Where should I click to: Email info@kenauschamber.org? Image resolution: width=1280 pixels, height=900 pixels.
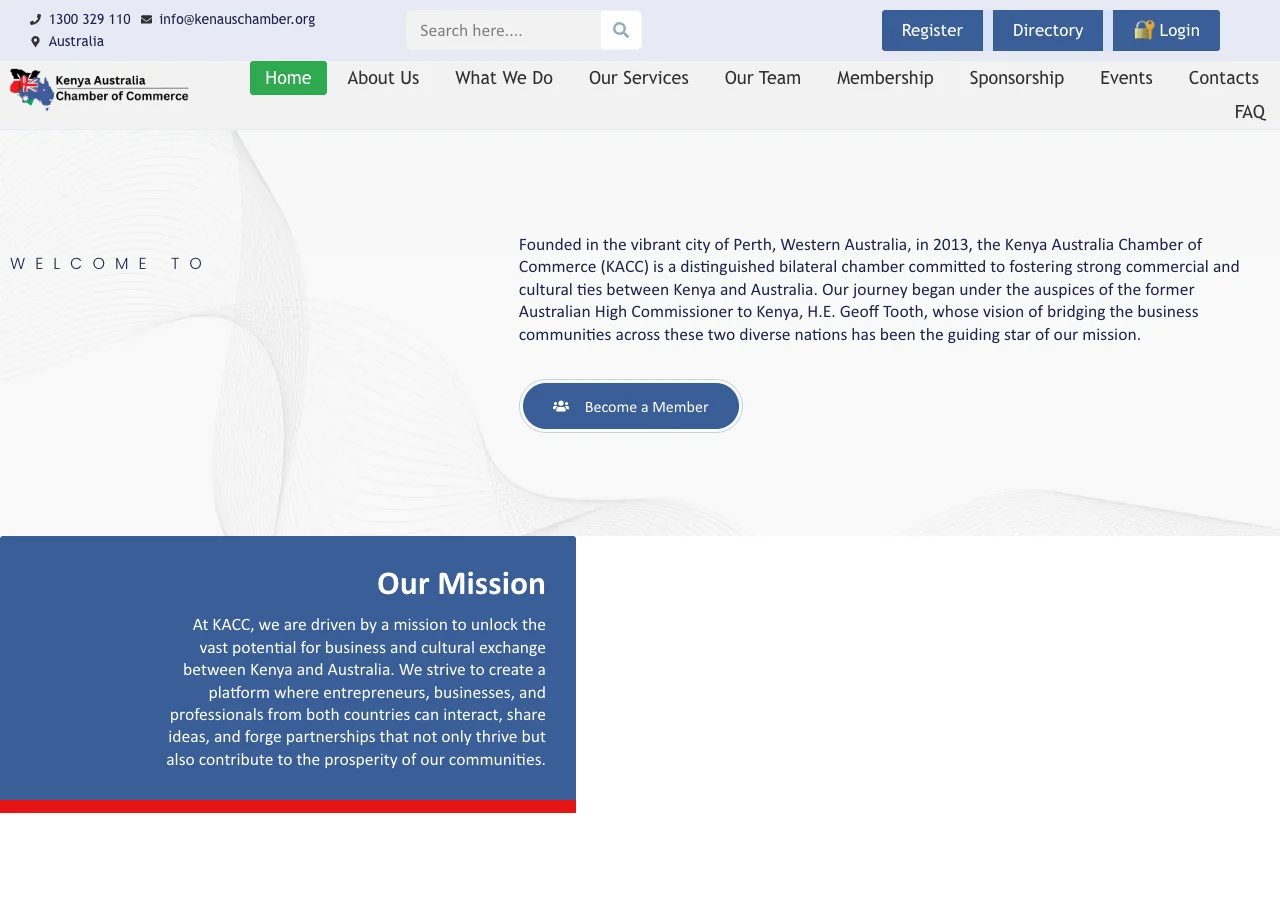[237, 19]
